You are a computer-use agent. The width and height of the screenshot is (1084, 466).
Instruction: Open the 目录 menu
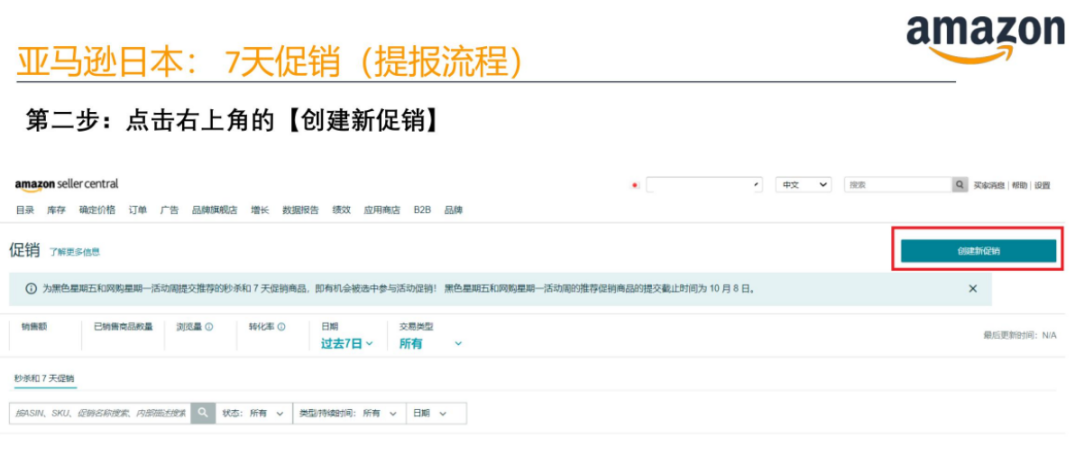pos(25,210)
